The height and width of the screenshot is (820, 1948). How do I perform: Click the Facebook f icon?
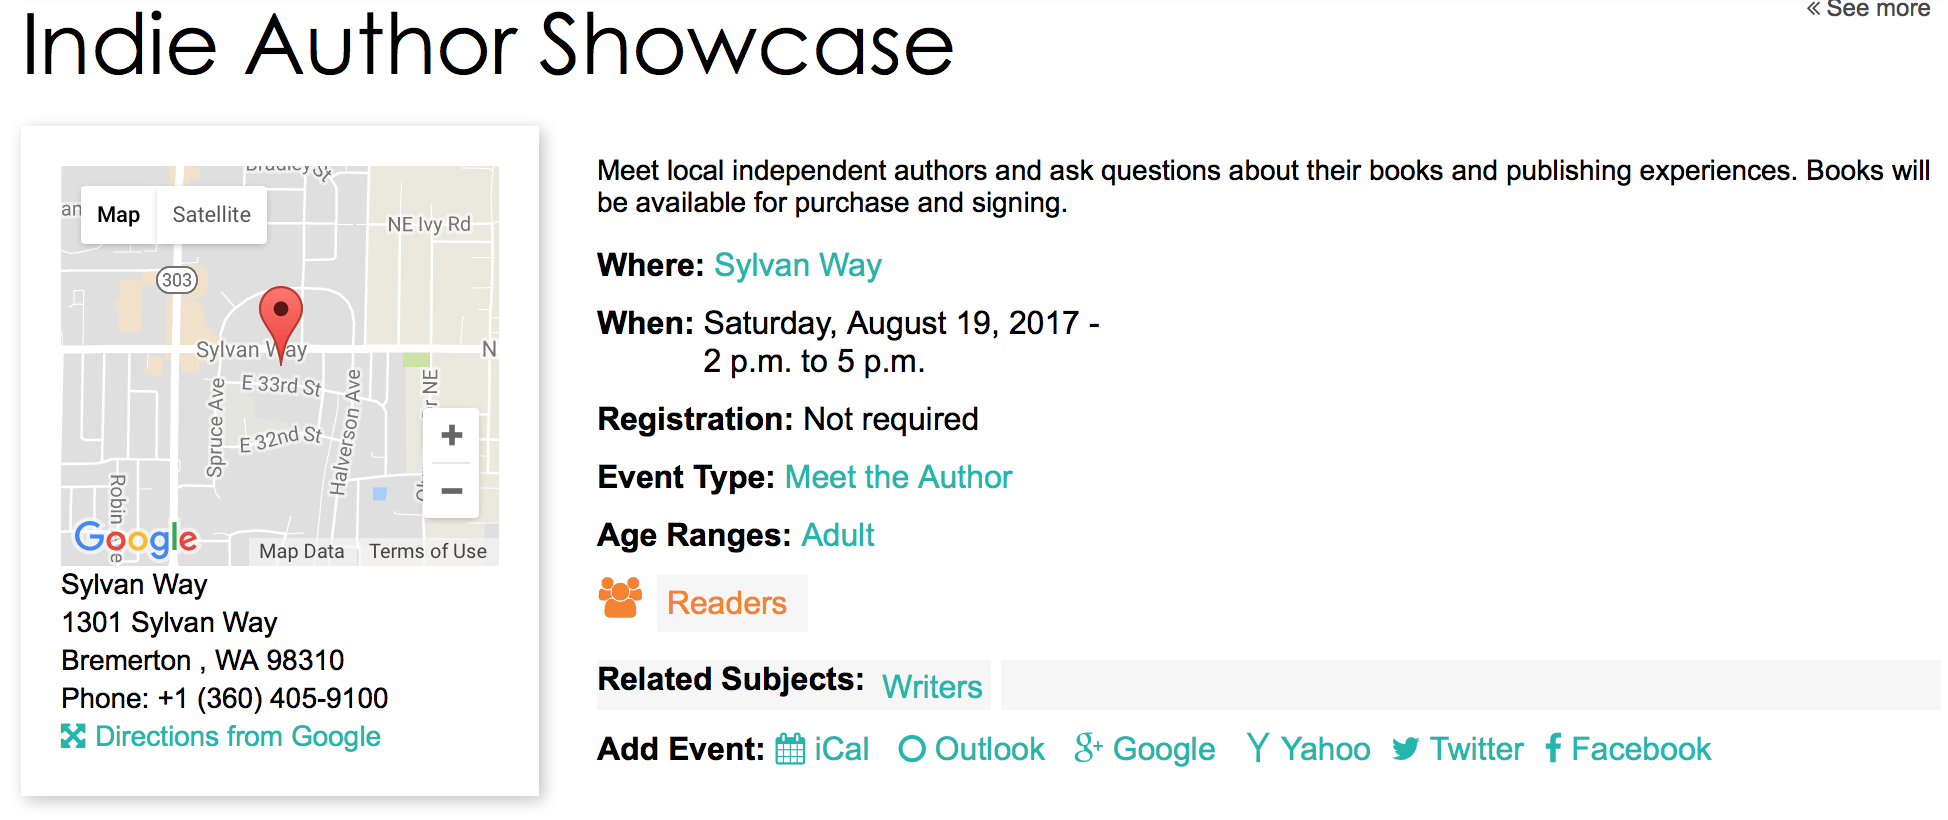pos(1553,748)
